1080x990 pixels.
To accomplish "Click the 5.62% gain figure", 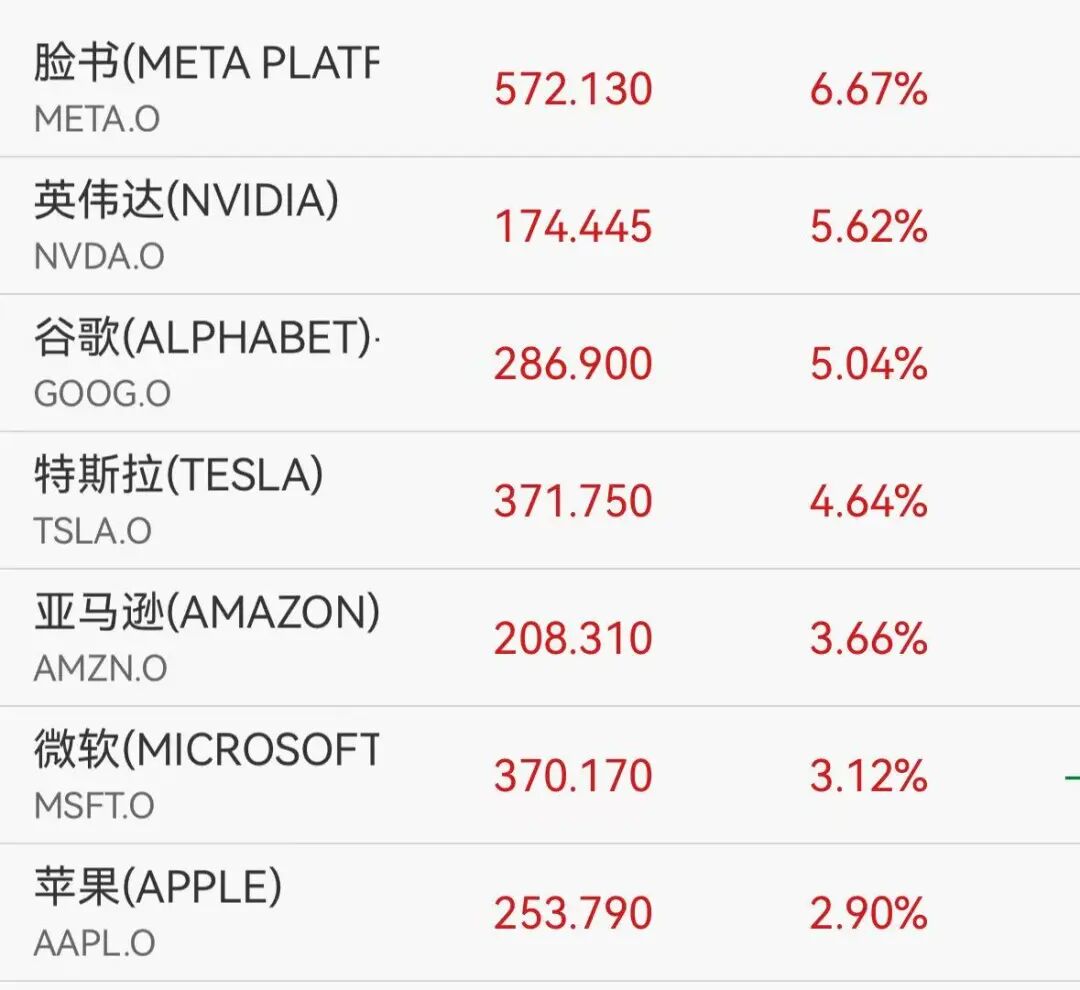I will pos(868,227).
